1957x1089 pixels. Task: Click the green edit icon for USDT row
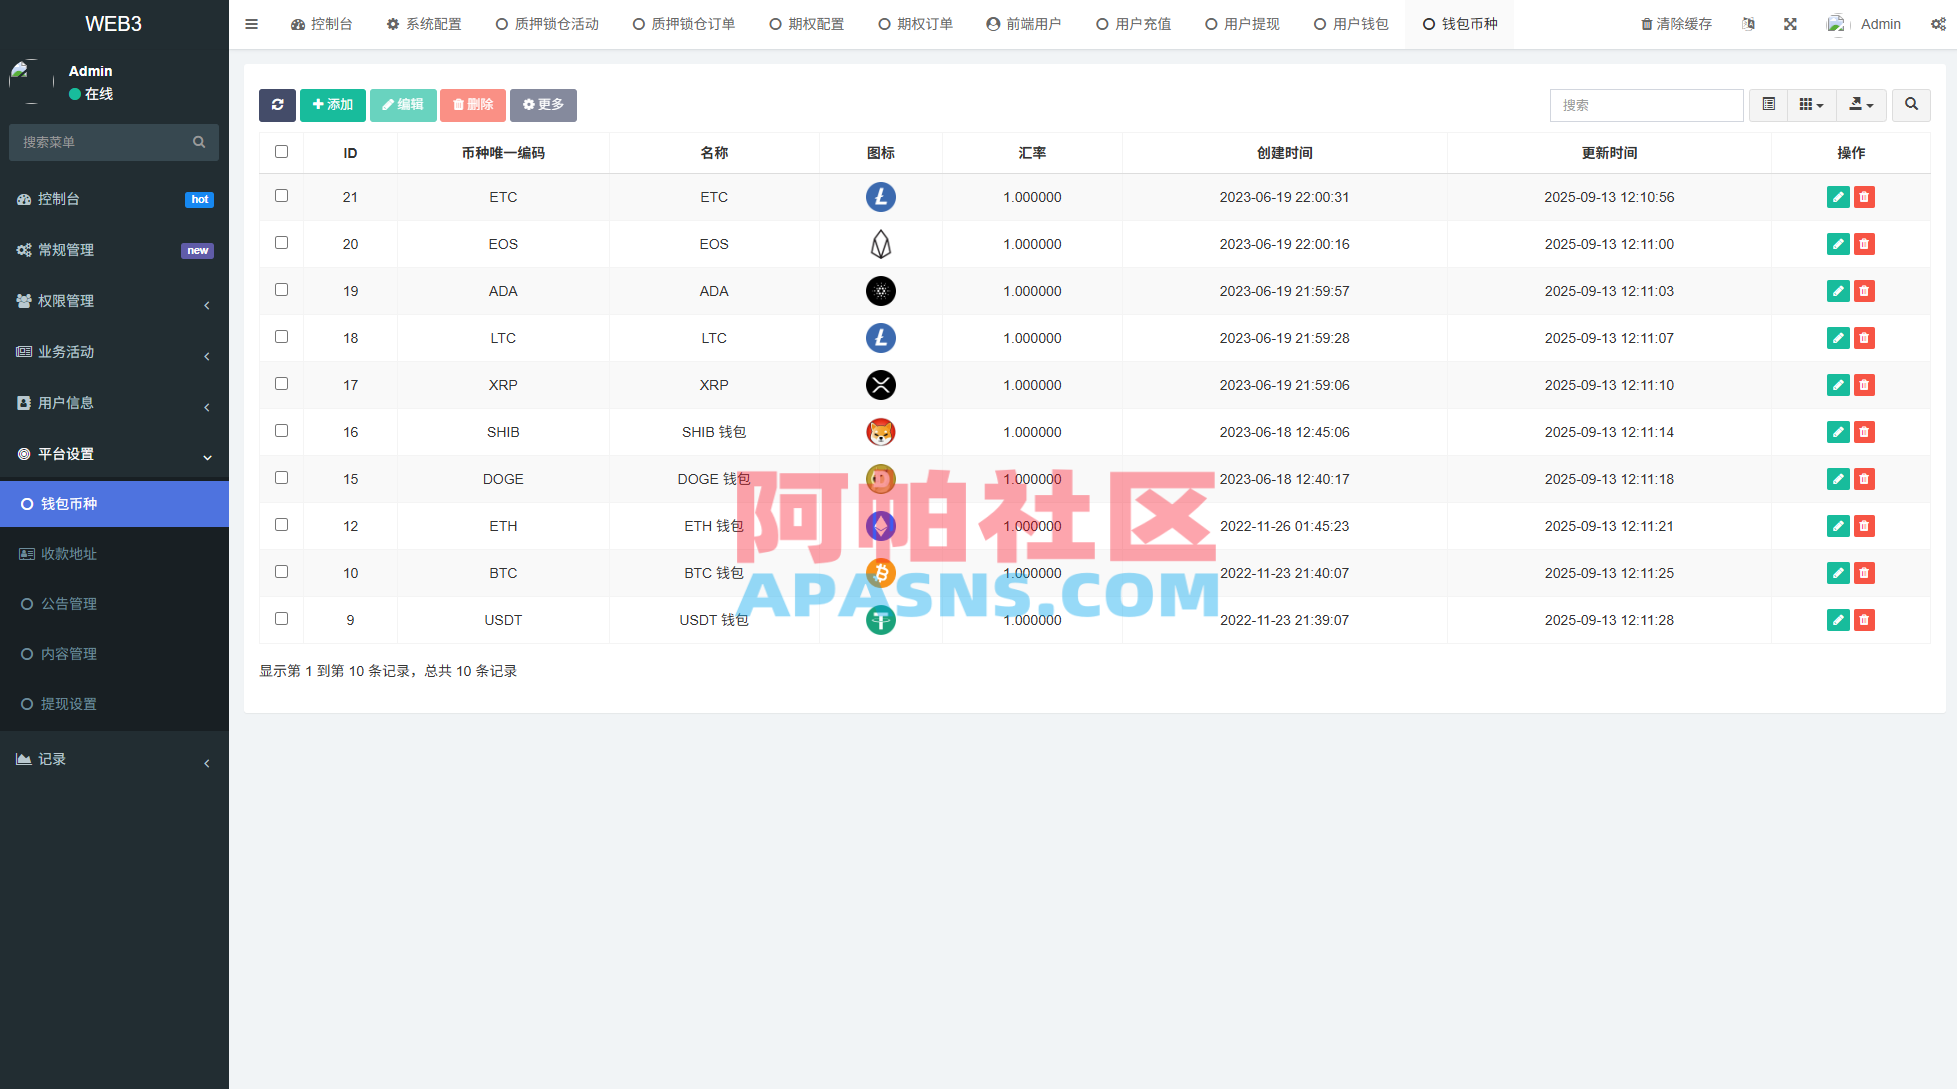coord(1838,620)
